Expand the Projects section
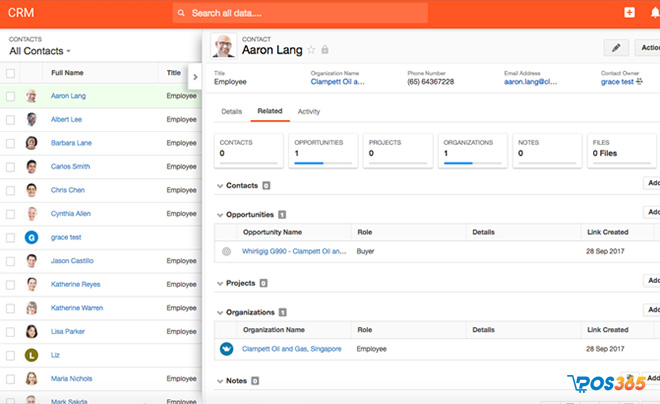 (x=220, y=284)
